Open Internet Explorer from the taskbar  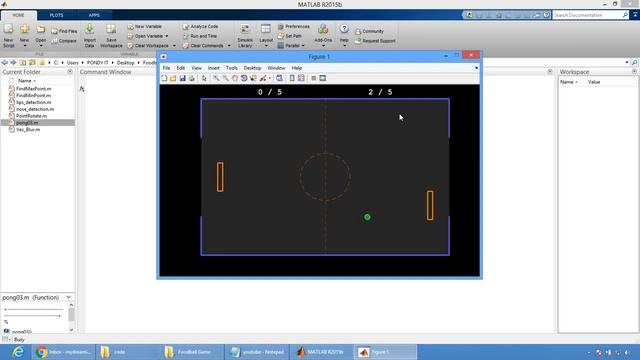(x=18, y=352)
